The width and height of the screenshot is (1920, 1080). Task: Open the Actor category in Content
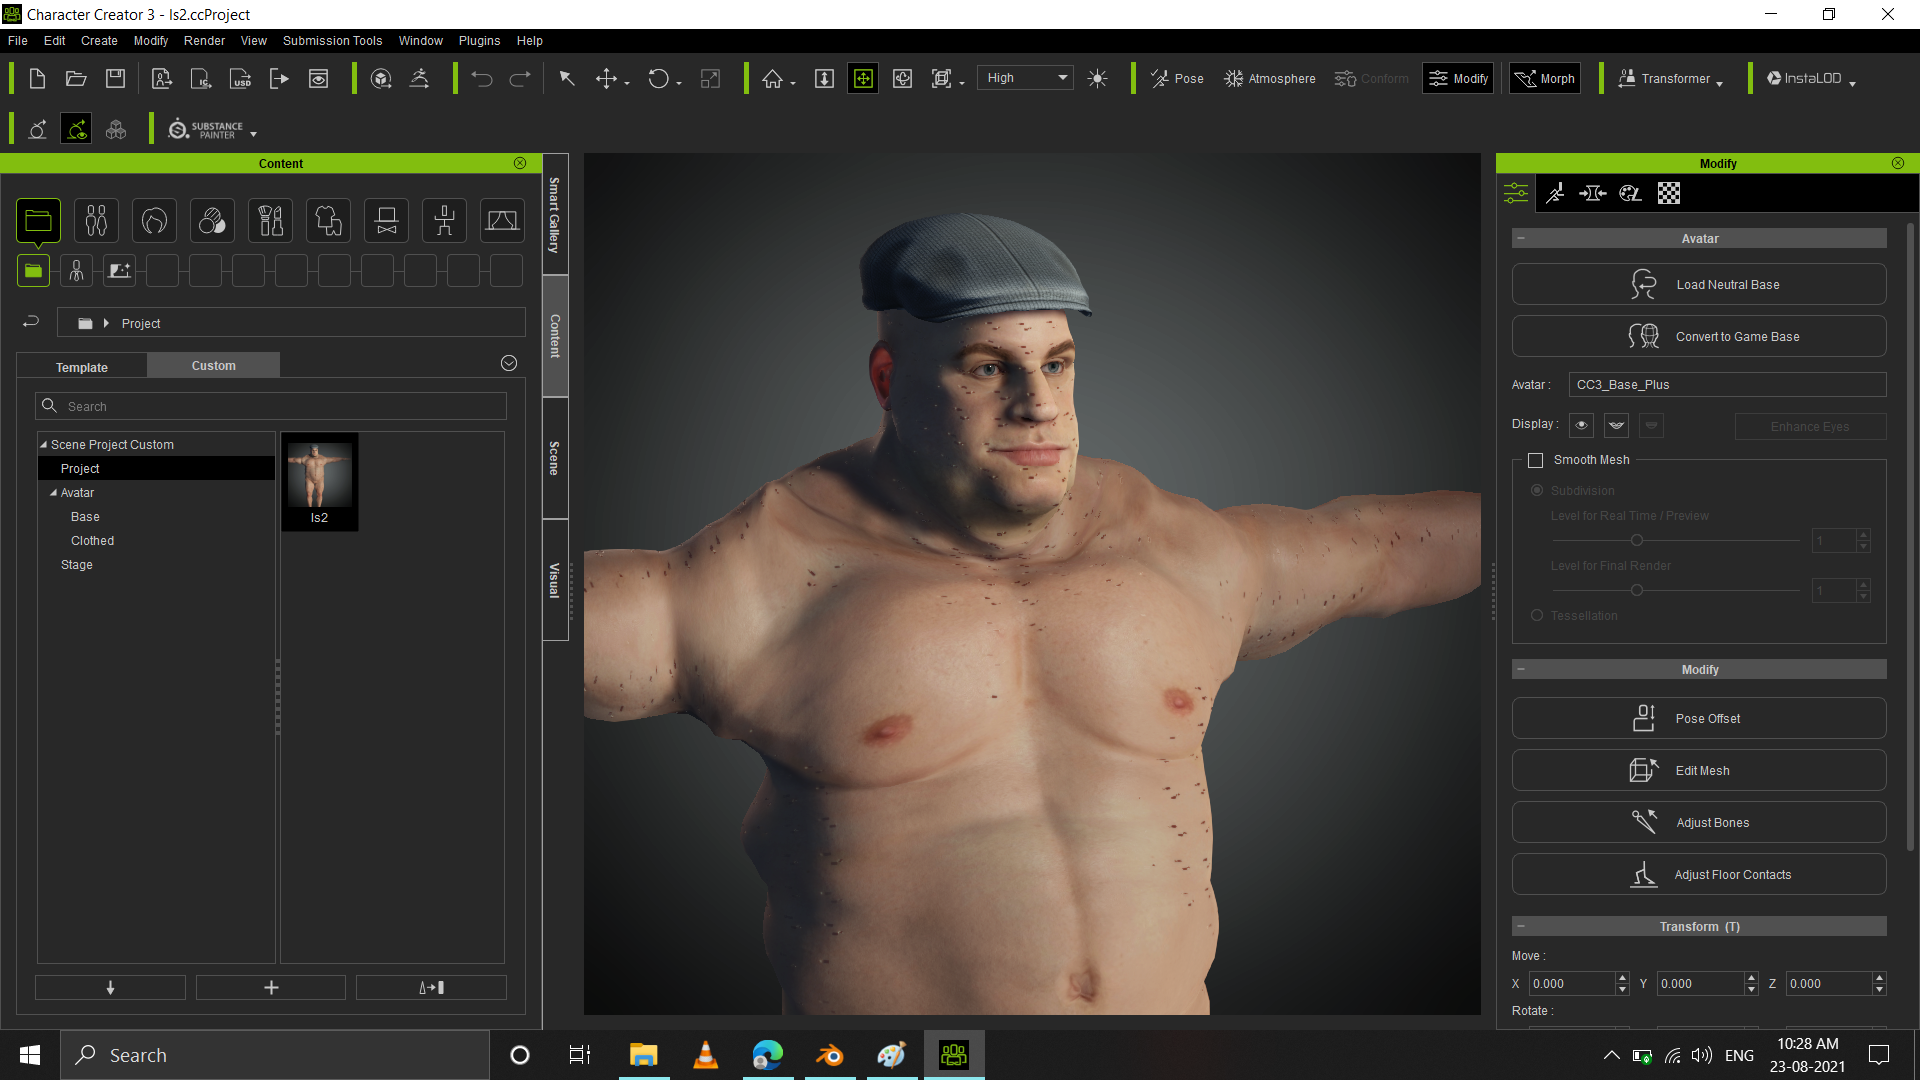(96, 220)
